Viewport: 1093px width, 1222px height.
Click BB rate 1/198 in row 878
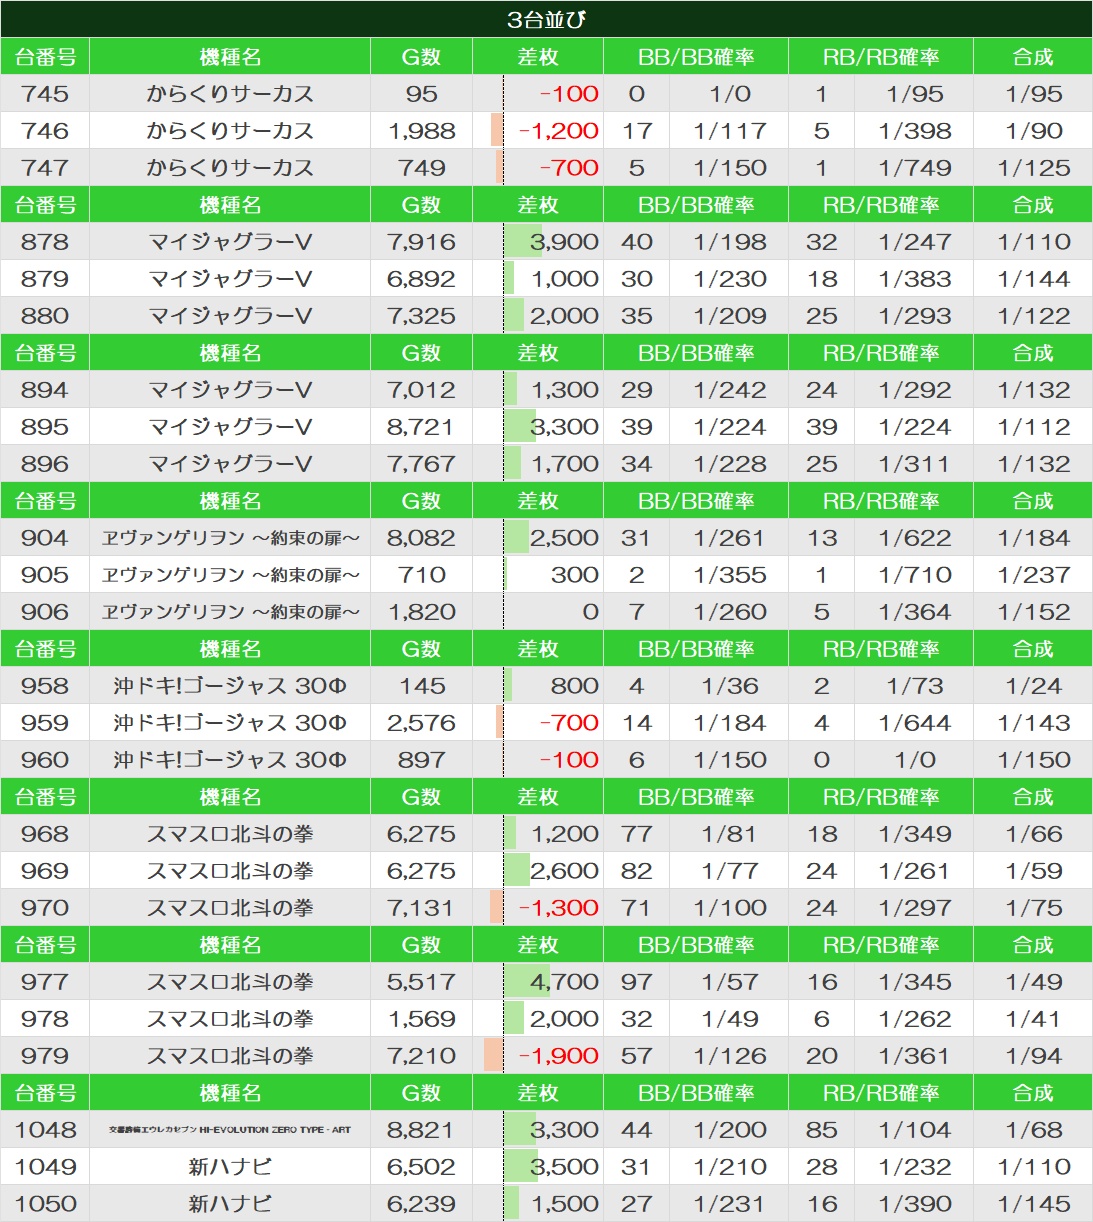(x=730, y=242)
